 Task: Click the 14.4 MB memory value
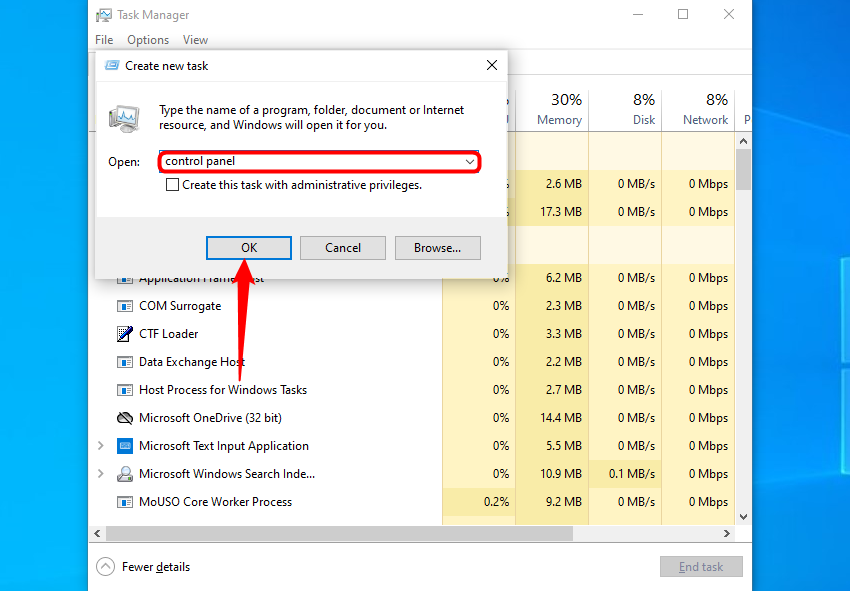pos(561,418)
